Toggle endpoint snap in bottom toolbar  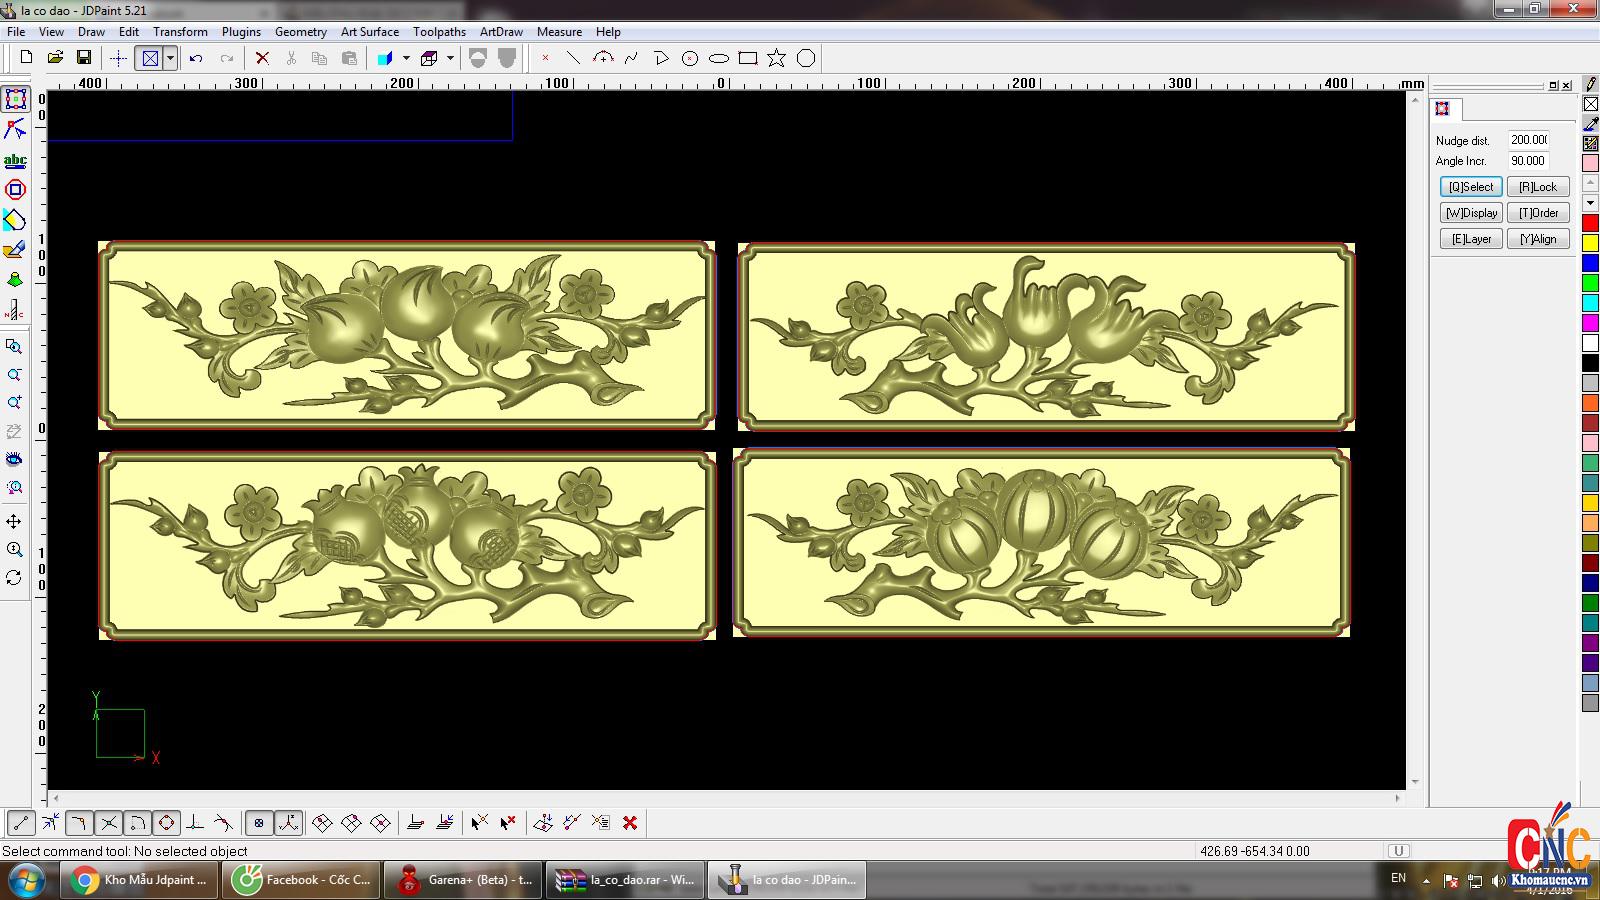(x=21, y=823)
